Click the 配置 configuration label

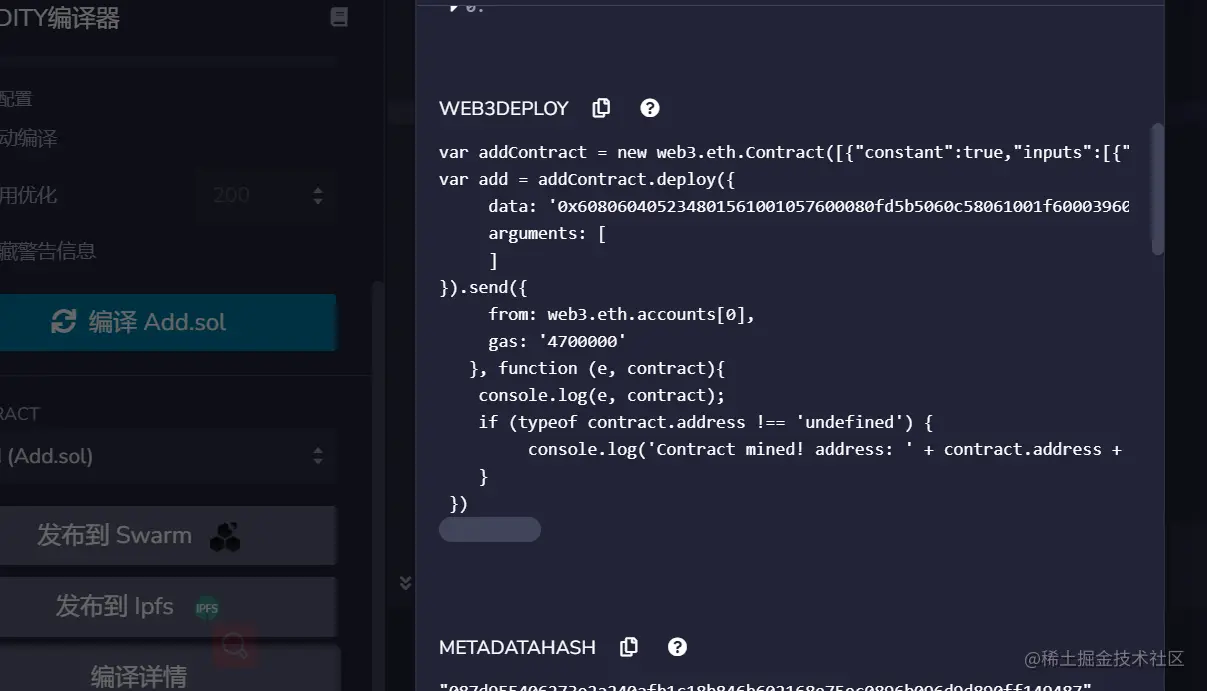pos(16,98)
